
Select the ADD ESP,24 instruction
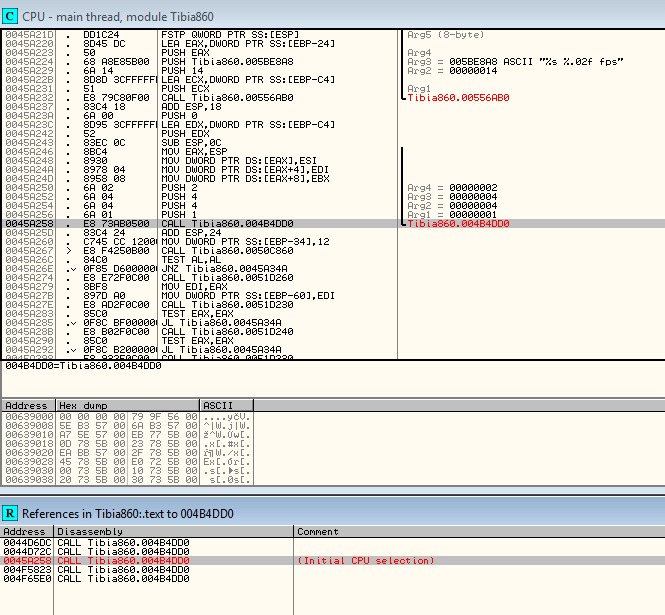pyautogui.click(x=191, y=232)
